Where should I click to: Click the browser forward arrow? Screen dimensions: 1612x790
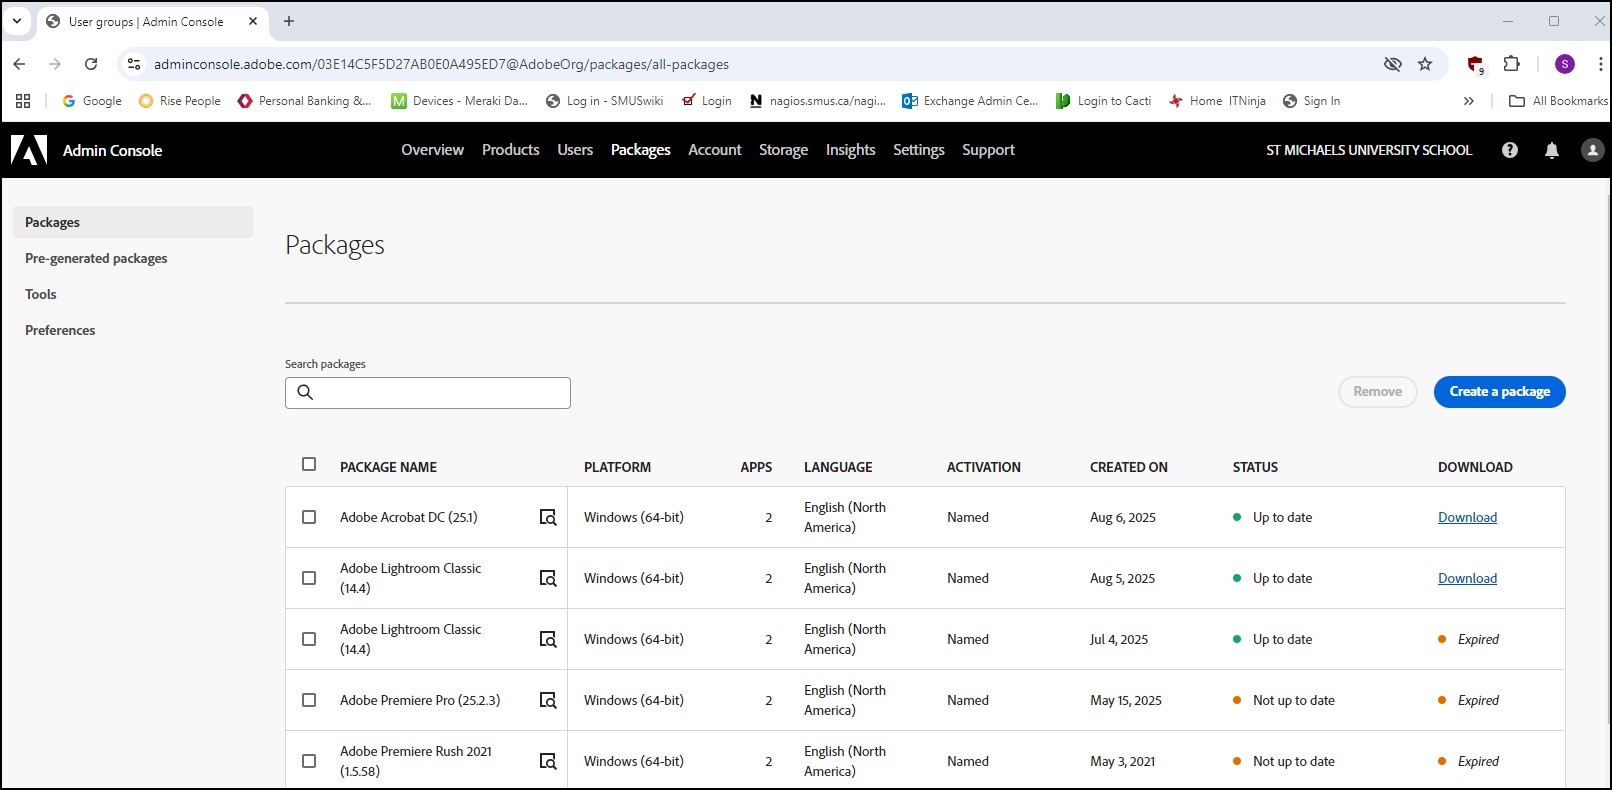click(x=55, y=64)
